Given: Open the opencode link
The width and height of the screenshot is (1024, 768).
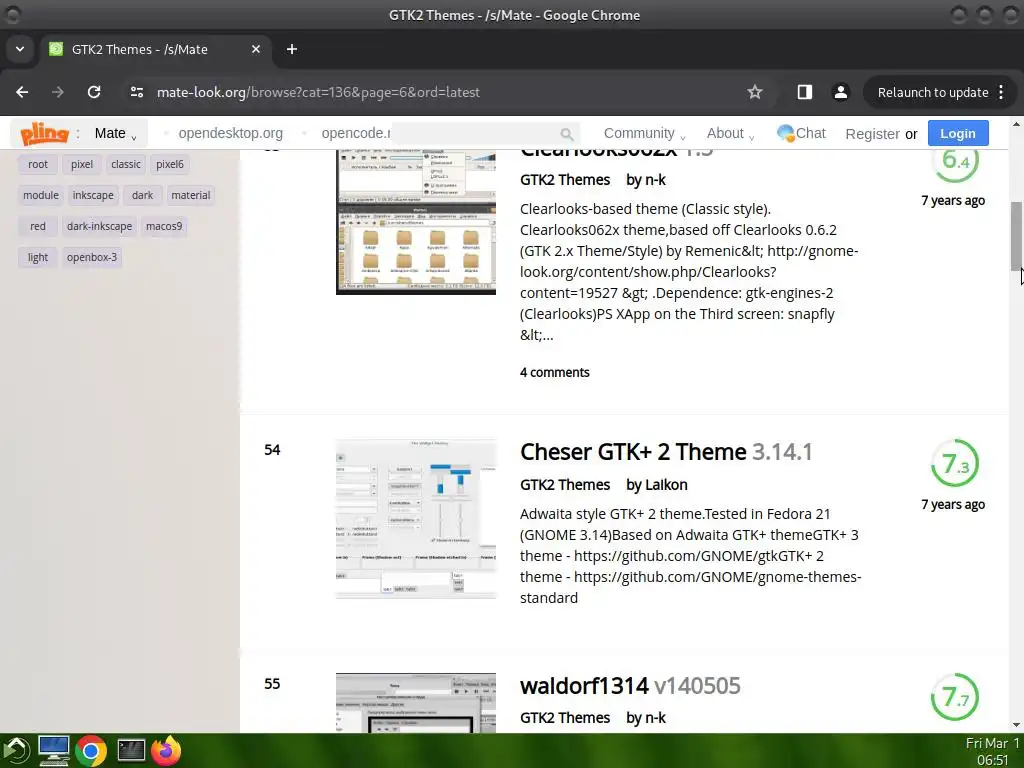Looking at the screenshot, I should (x=355, y=133).
